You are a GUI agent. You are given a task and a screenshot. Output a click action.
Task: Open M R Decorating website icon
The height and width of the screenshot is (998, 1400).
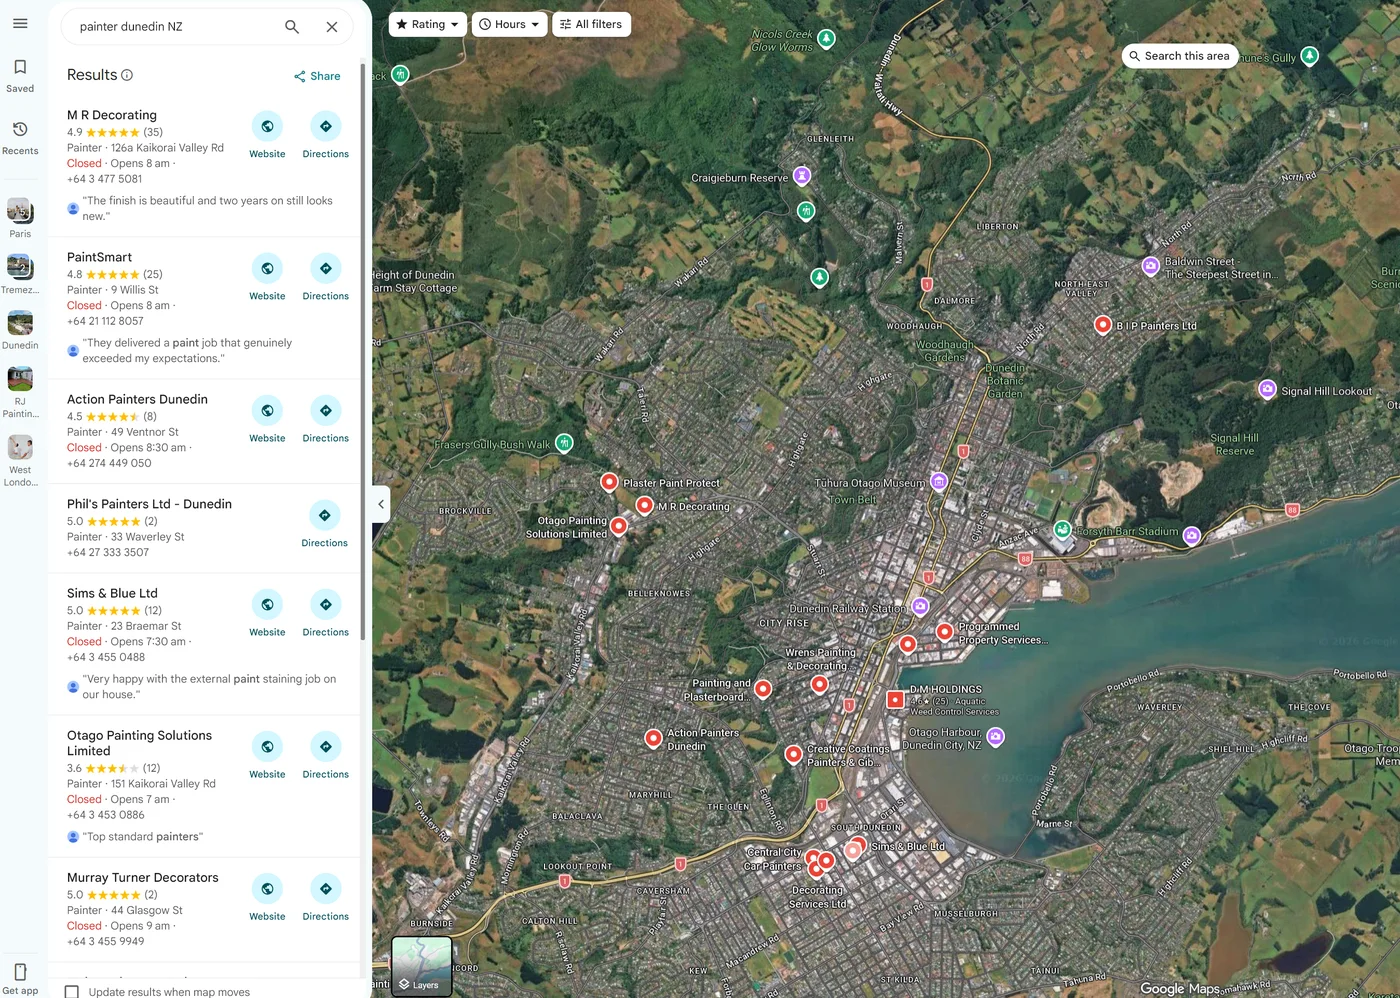[267, 126]
